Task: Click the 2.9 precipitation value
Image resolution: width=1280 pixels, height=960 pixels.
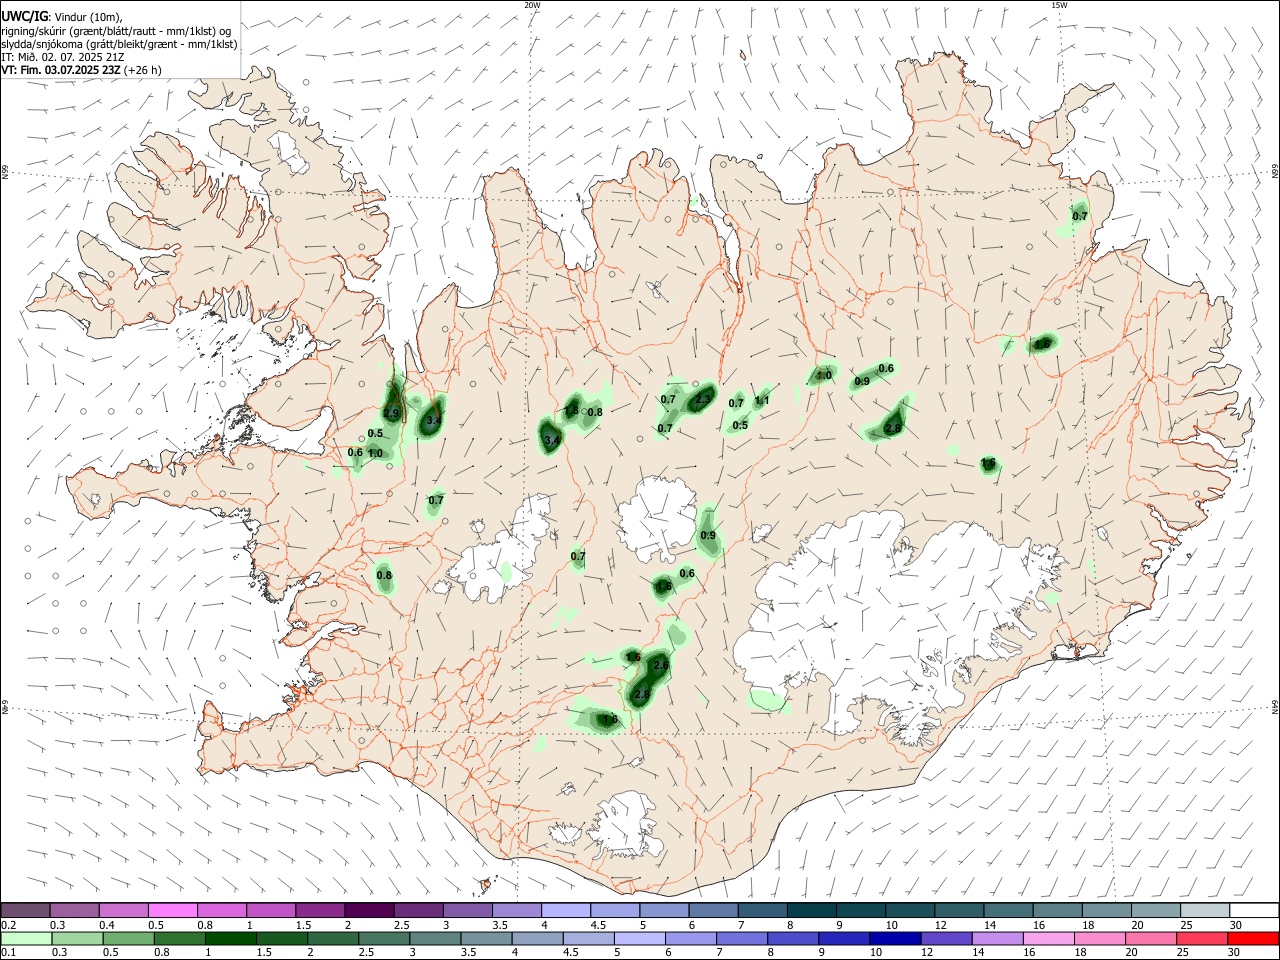Action: click(391, 413)
